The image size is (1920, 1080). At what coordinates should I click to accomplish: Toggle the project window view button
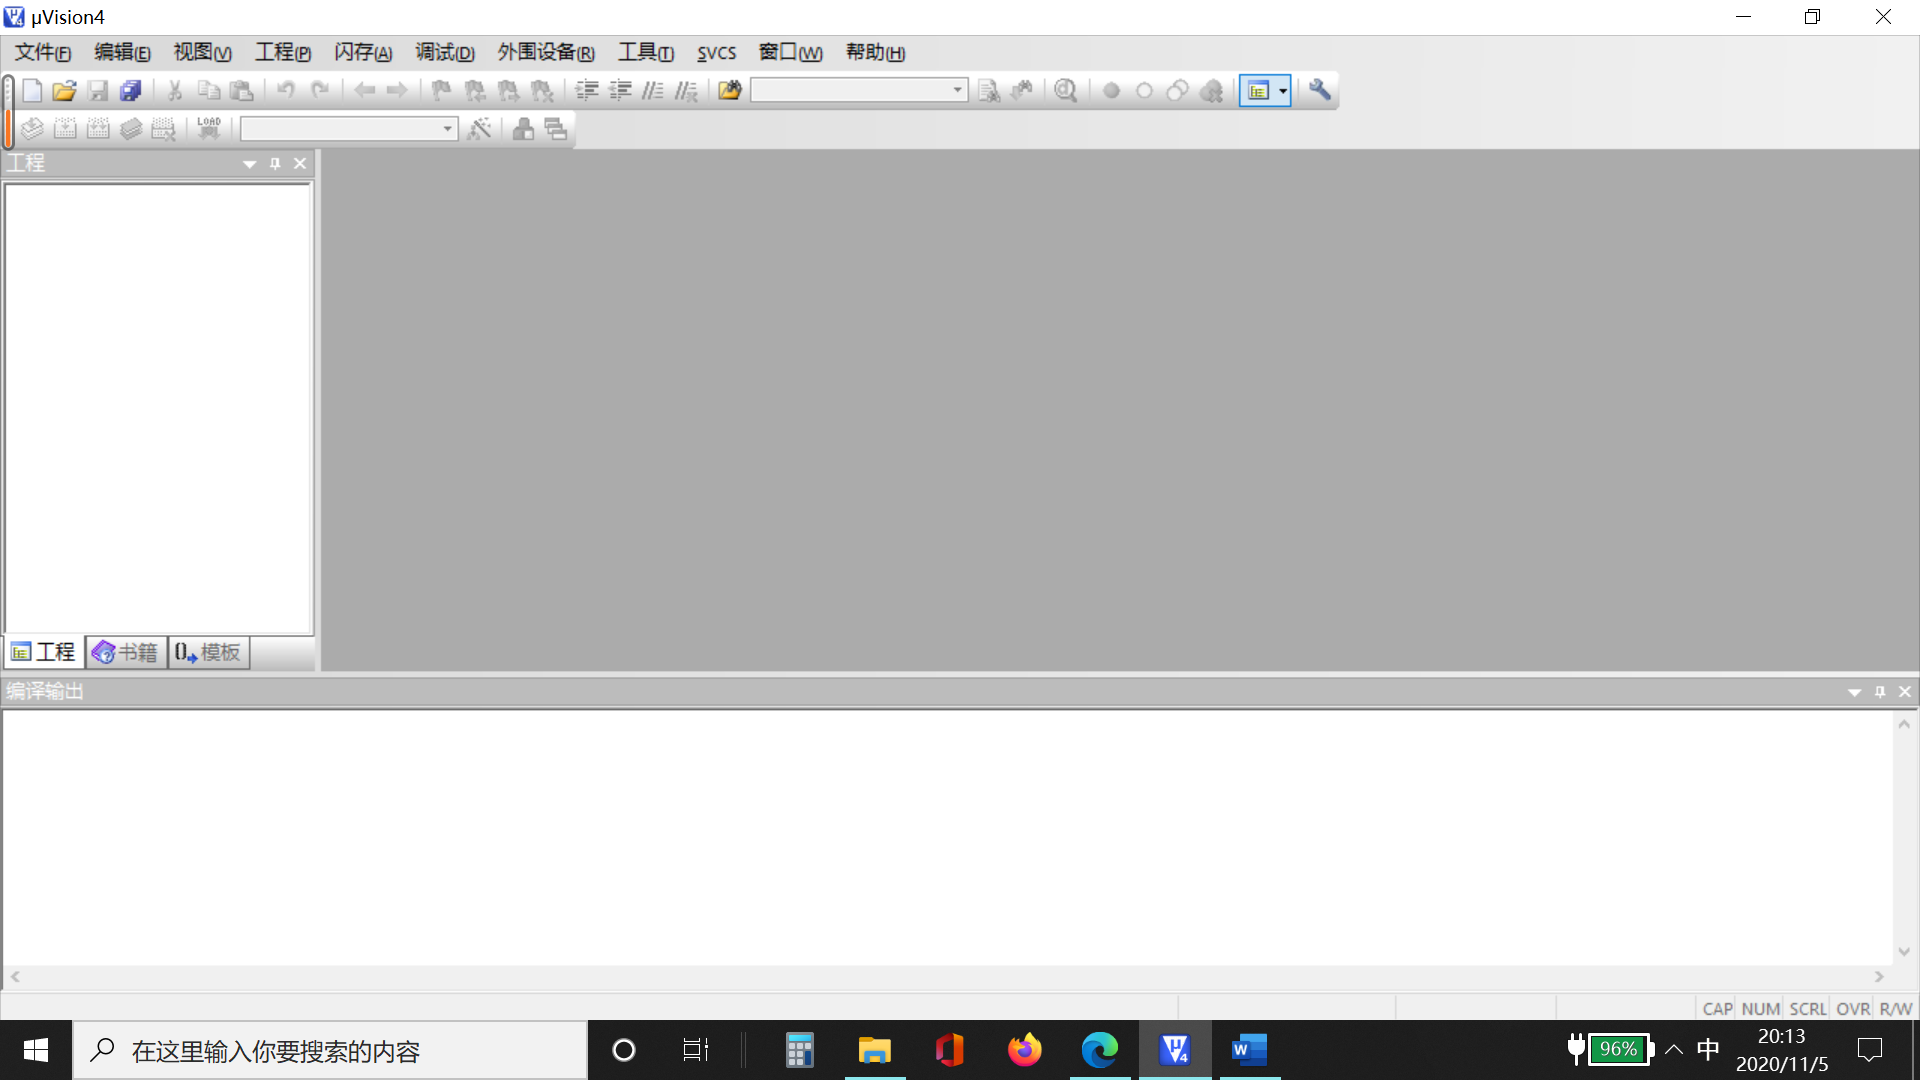(x=1259, y=91)
